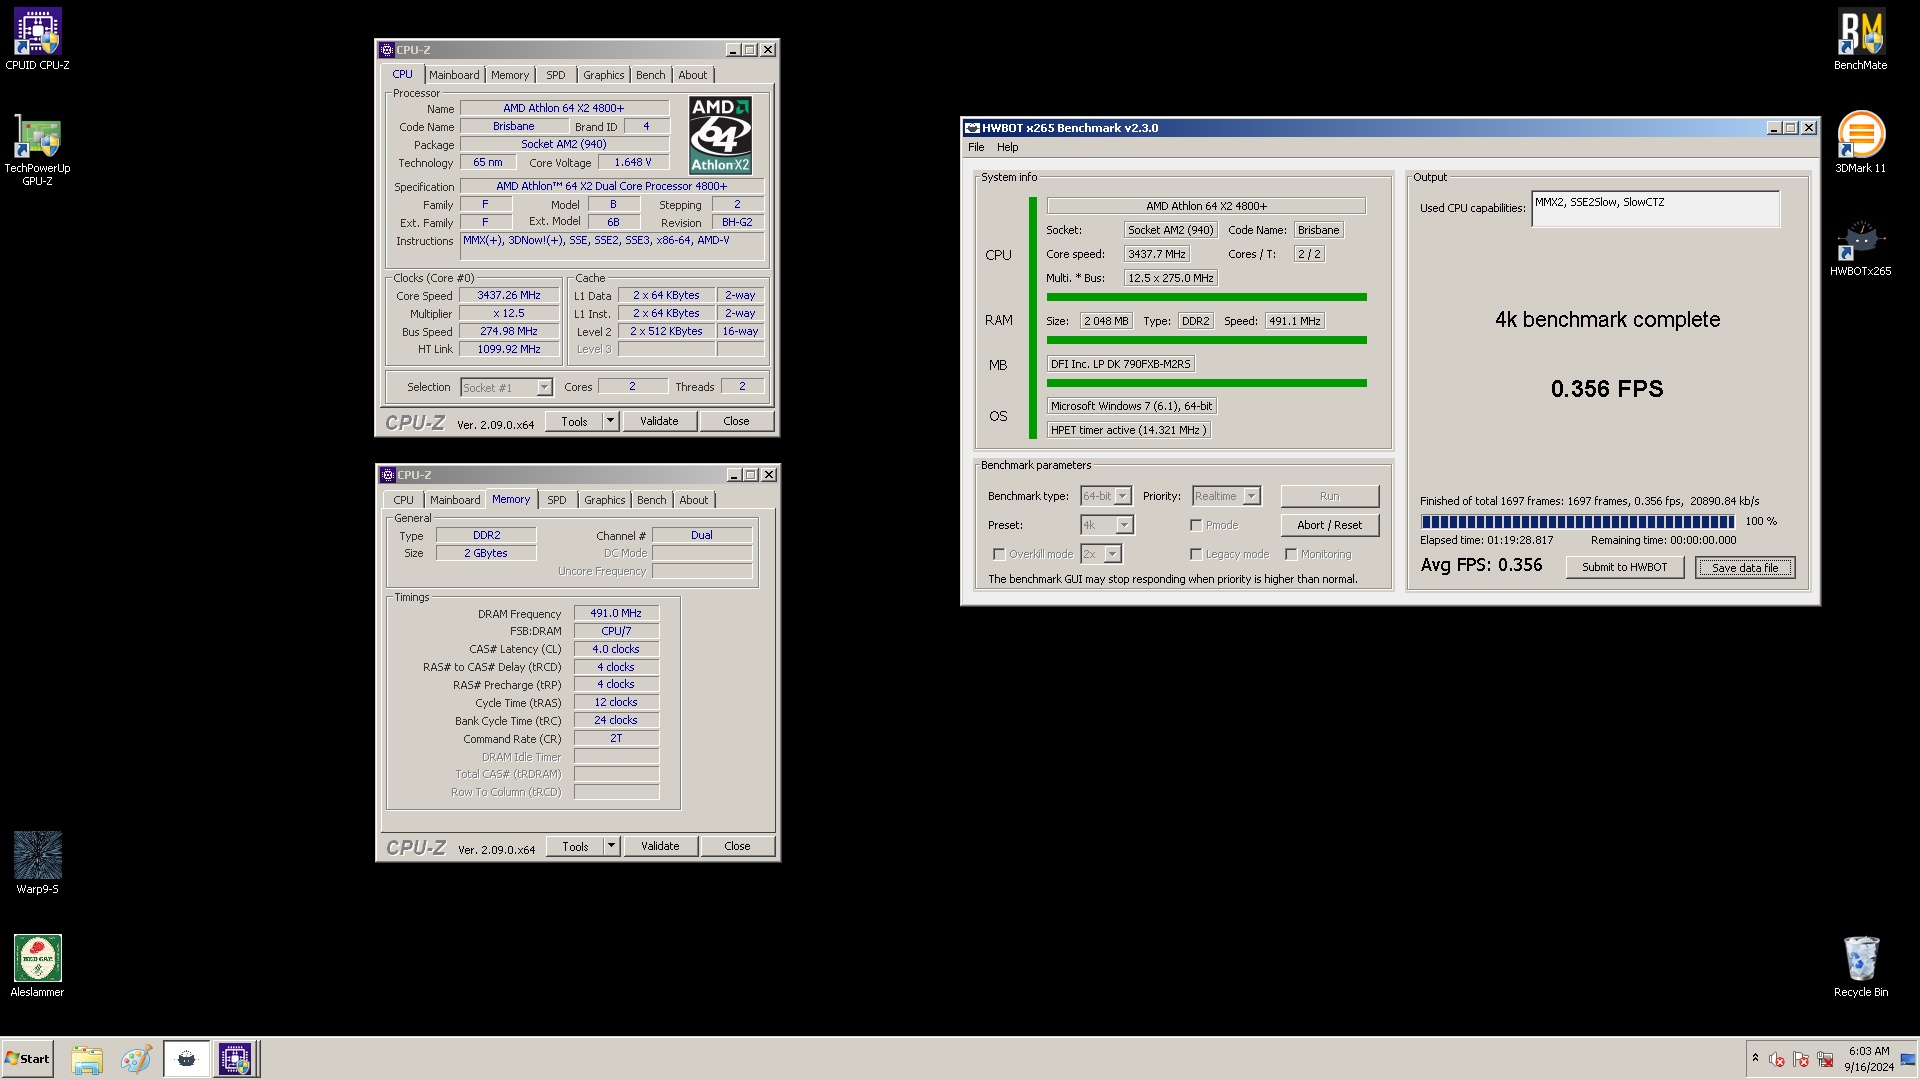Image resolution: width=1920 pixels, height=1080 pixels.
Task: Click the benchmark progress bar at 100 %
Action: pos(1577,522)
